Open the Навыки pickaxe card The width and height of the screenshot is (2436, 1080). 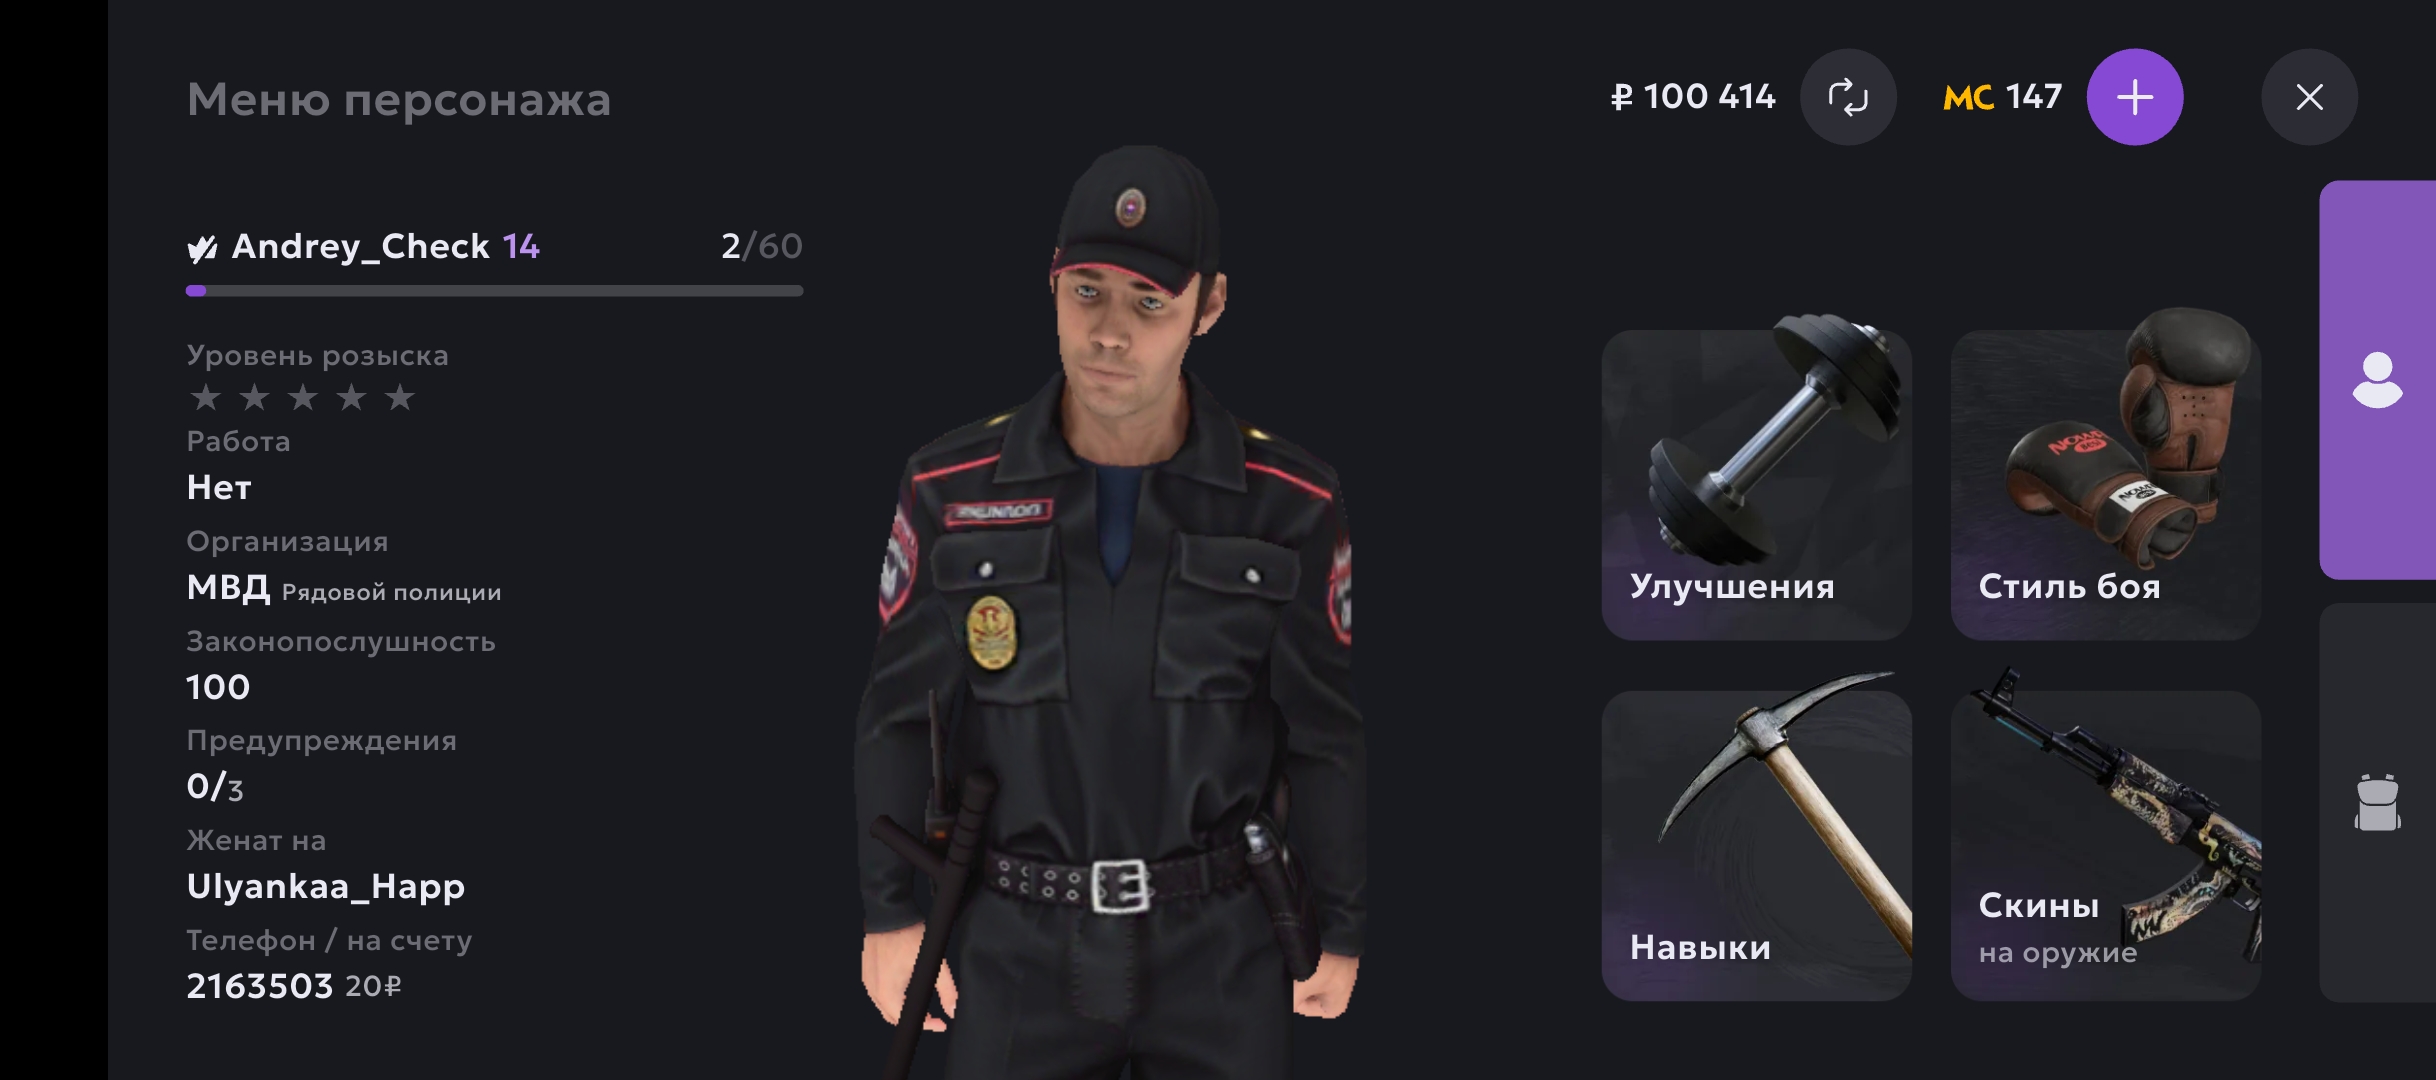pyautogui.click(x=1756, y=846)
